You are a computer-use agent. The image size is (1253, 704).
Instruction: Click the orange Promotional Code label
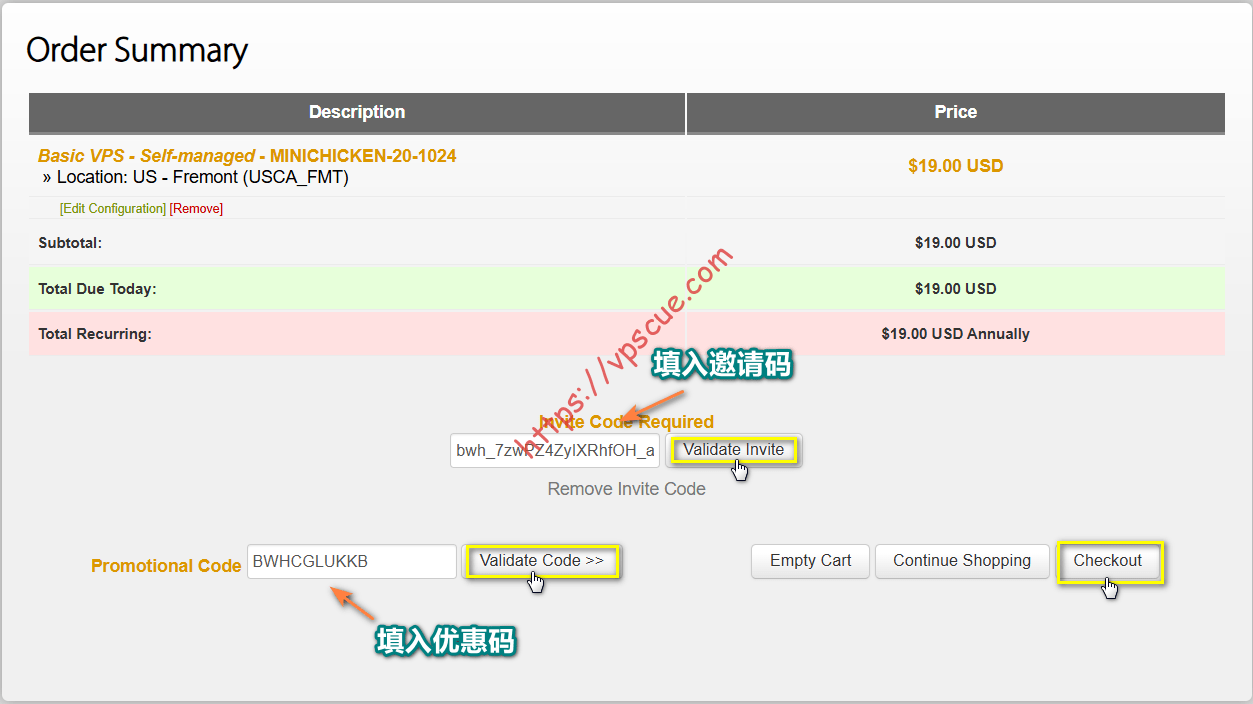[166, 566]
